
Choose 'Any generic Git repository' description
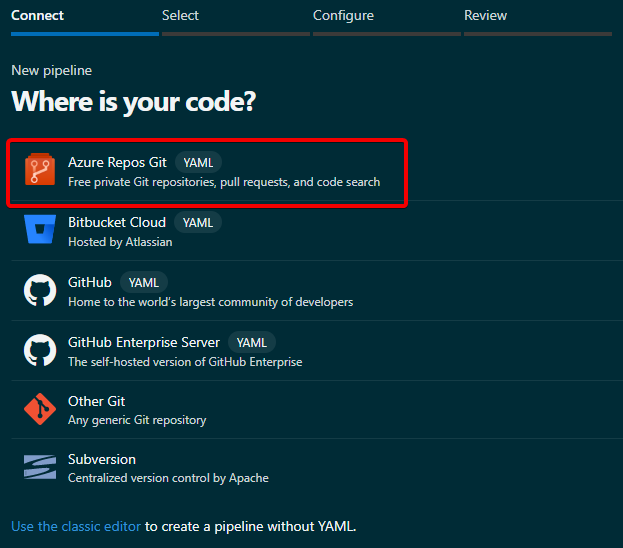coord(137,420)
